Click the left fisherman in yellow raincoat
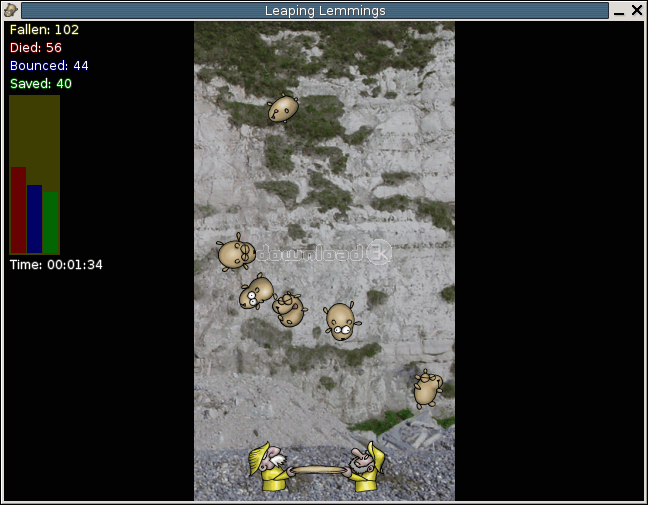The image size is (648, 505). tap(269, 467)
